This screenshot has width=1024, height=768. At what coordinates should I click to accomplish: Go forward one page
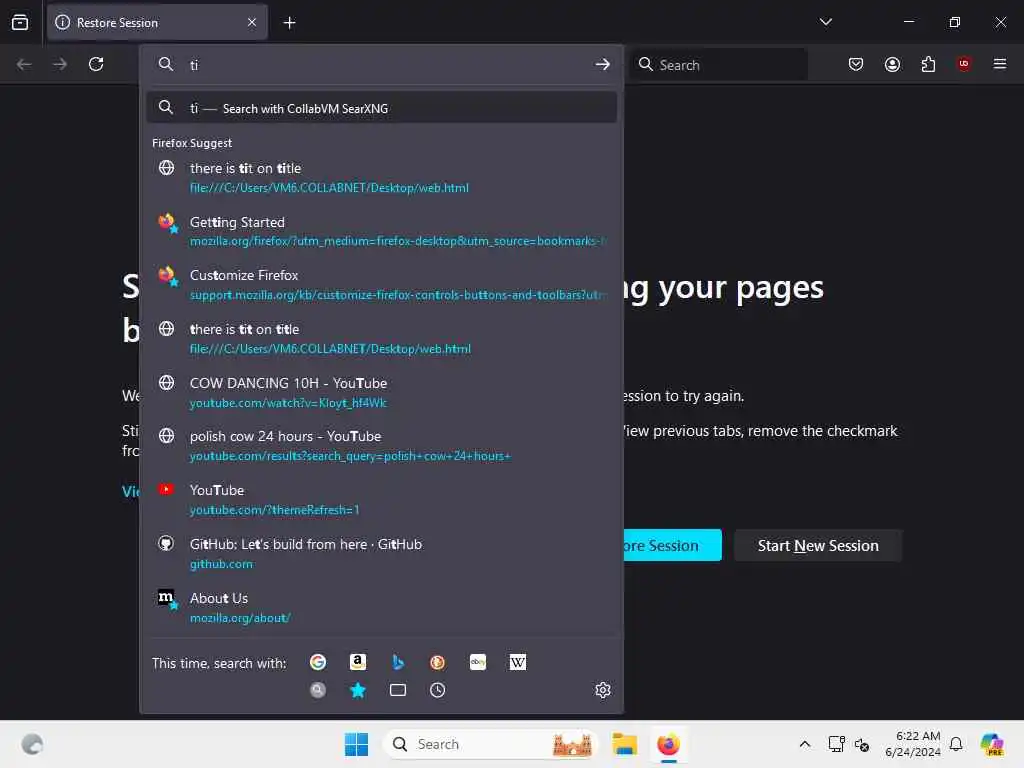[60, 64]
